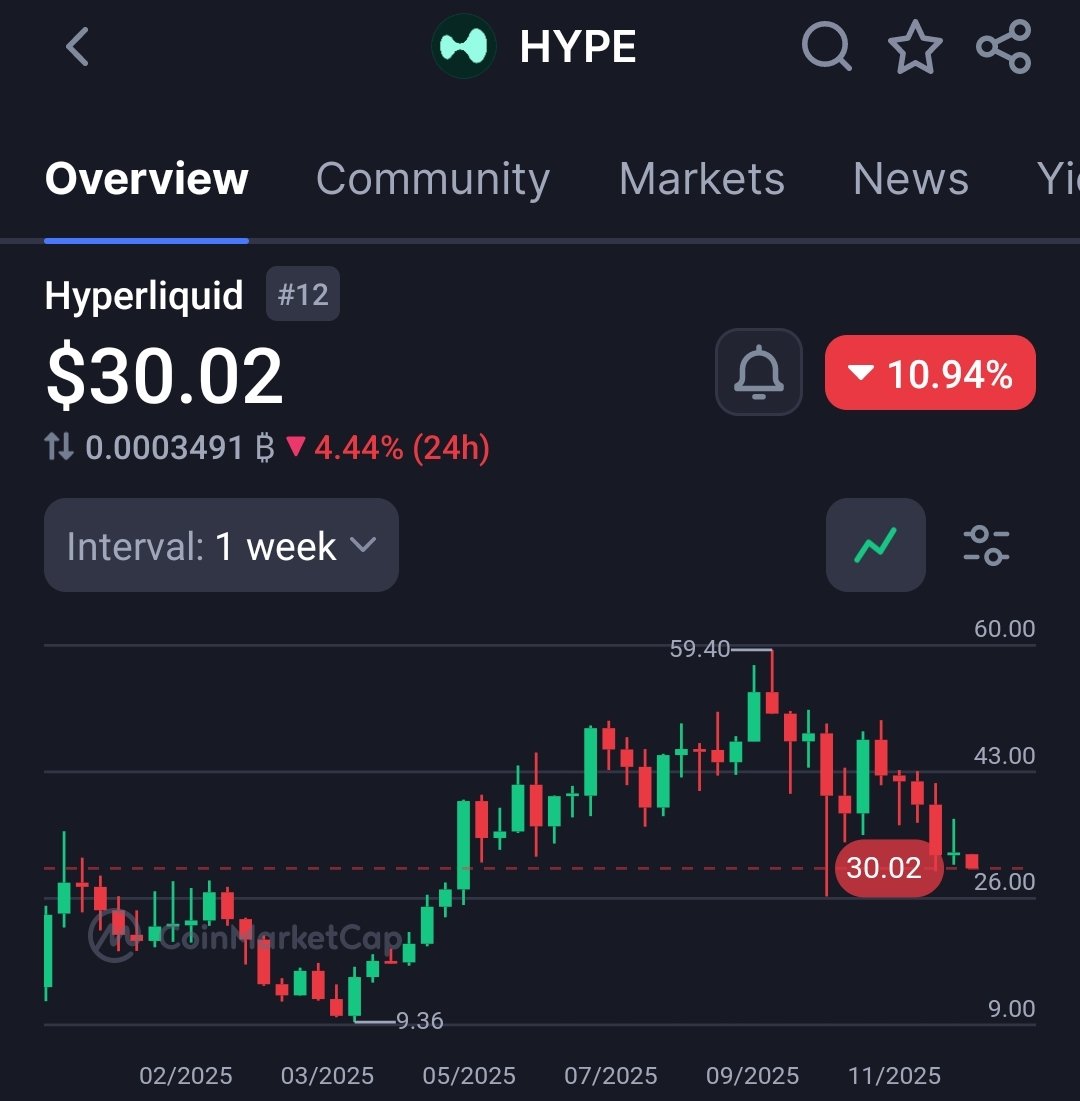Open chart settings sliders icon

986,545
